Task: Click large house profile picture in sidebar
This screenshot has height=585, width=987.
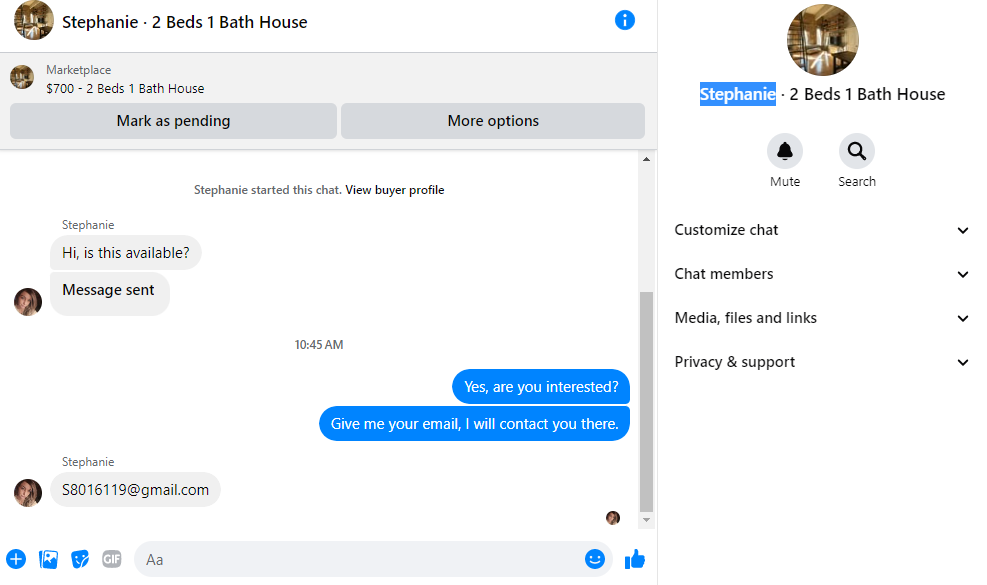Action: tap(823, 39)
